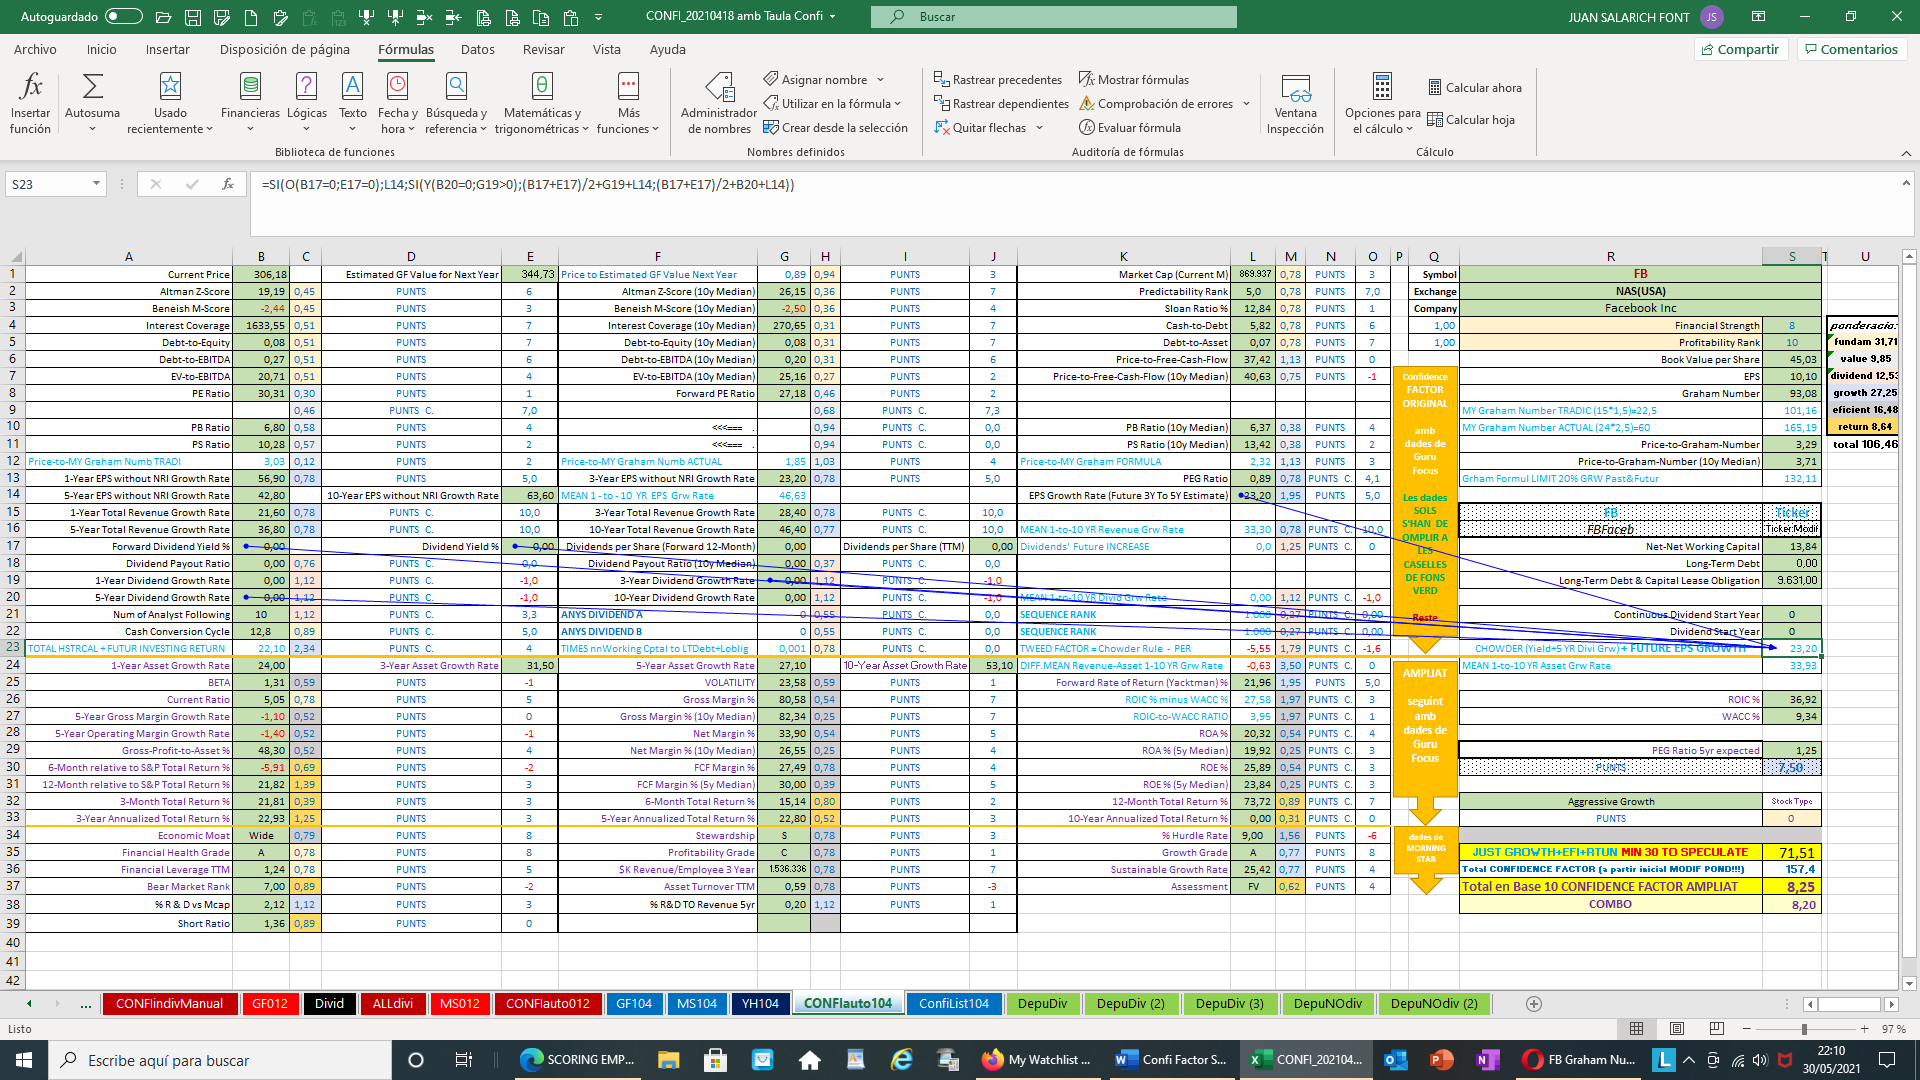Click Crear desde la selección
Screen dimensions: 1920x1080
coord(835,127)
